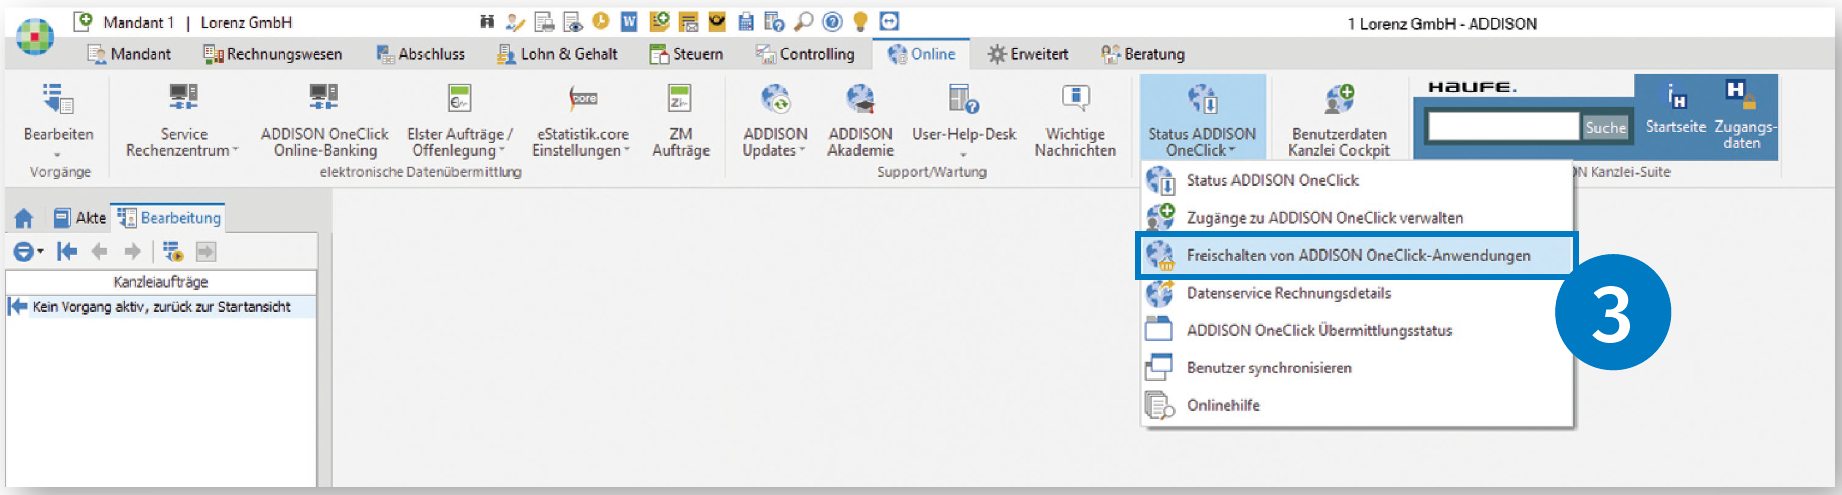Screen dimensions: 1842x495
Task: Open the Steuern ribbon tab
Action: [686, 54]
